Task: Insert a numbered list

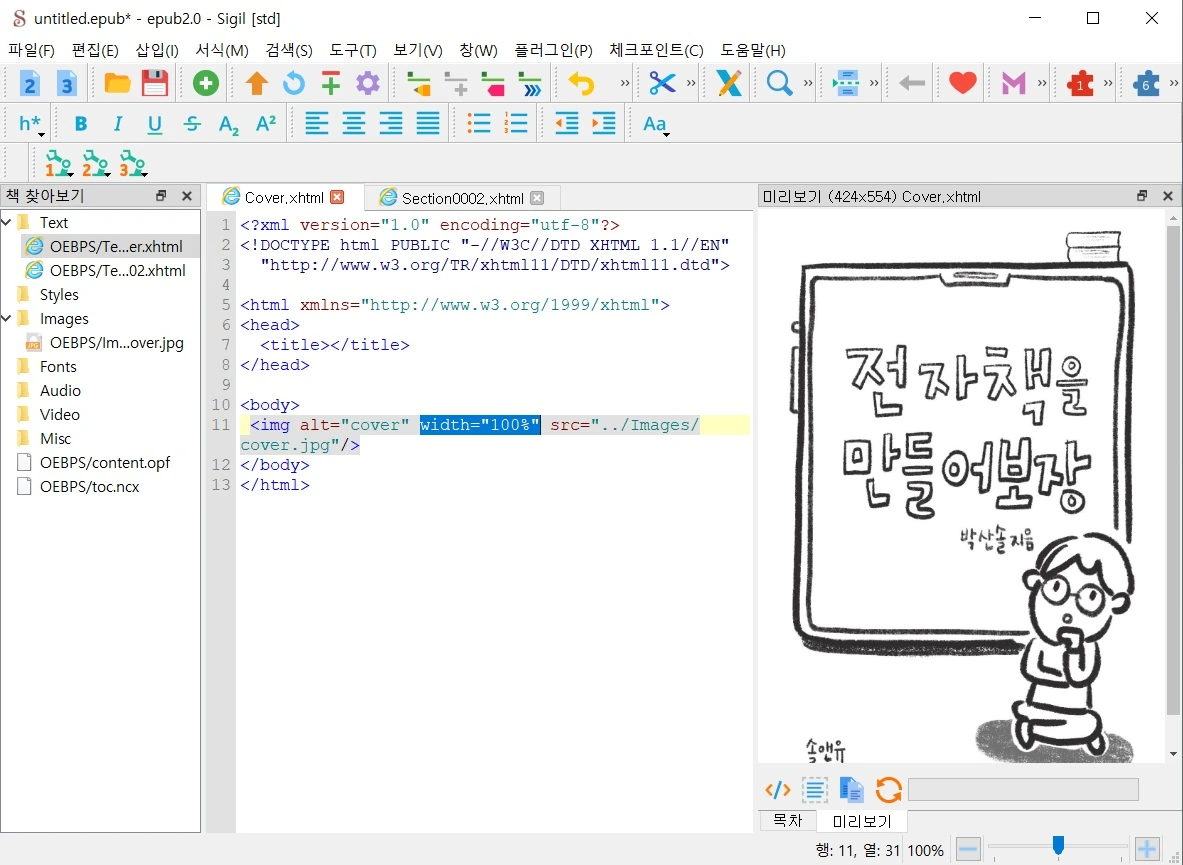Action: pyautogui.click(x=516, y=123)
